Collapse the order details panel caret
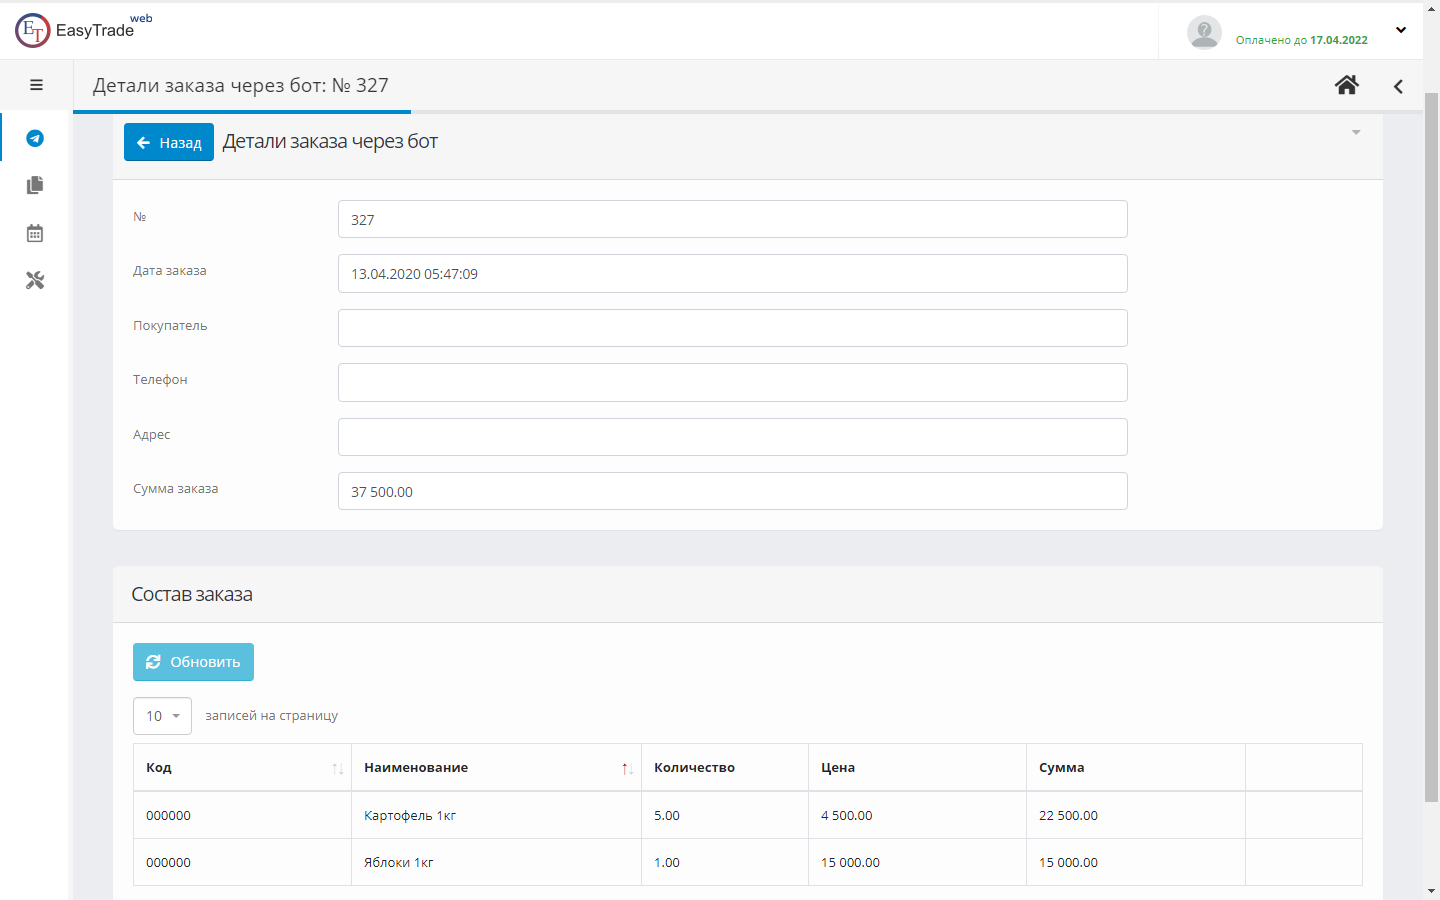The image size is (1440, 900). 1356,132
